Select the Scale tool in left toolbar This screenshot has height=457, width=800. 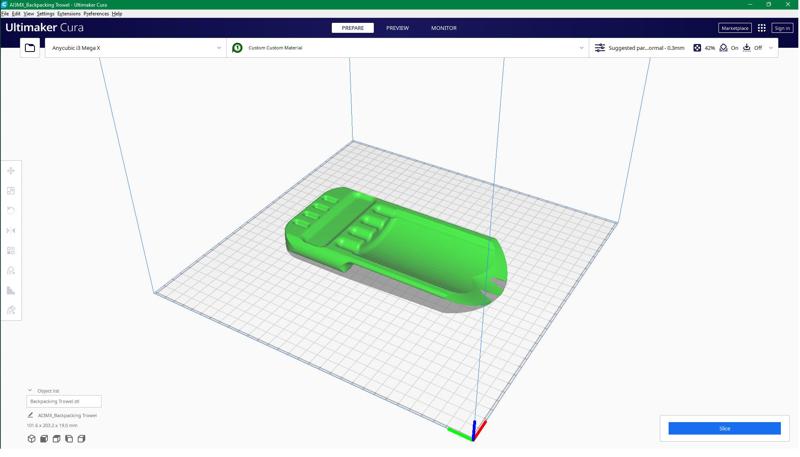coord(11,191)
